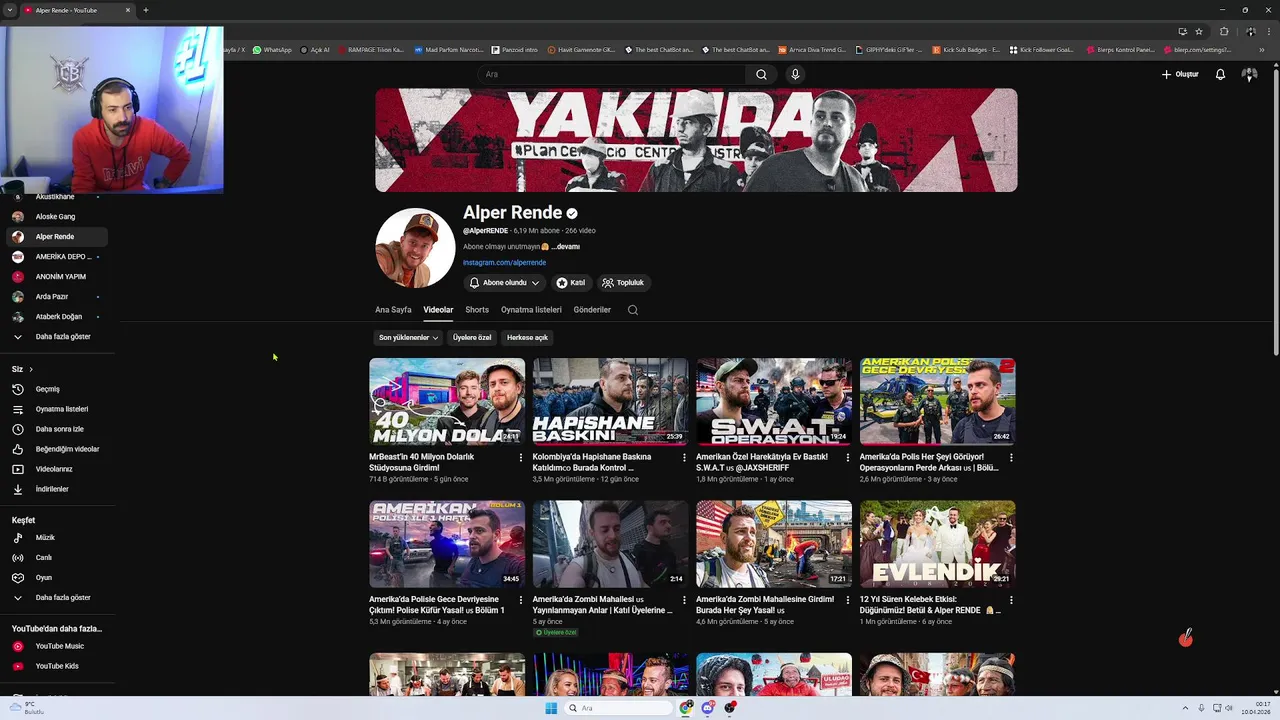Click the Oluştur create button
The image size is (1280, 720).
(x=1180, y=74)
